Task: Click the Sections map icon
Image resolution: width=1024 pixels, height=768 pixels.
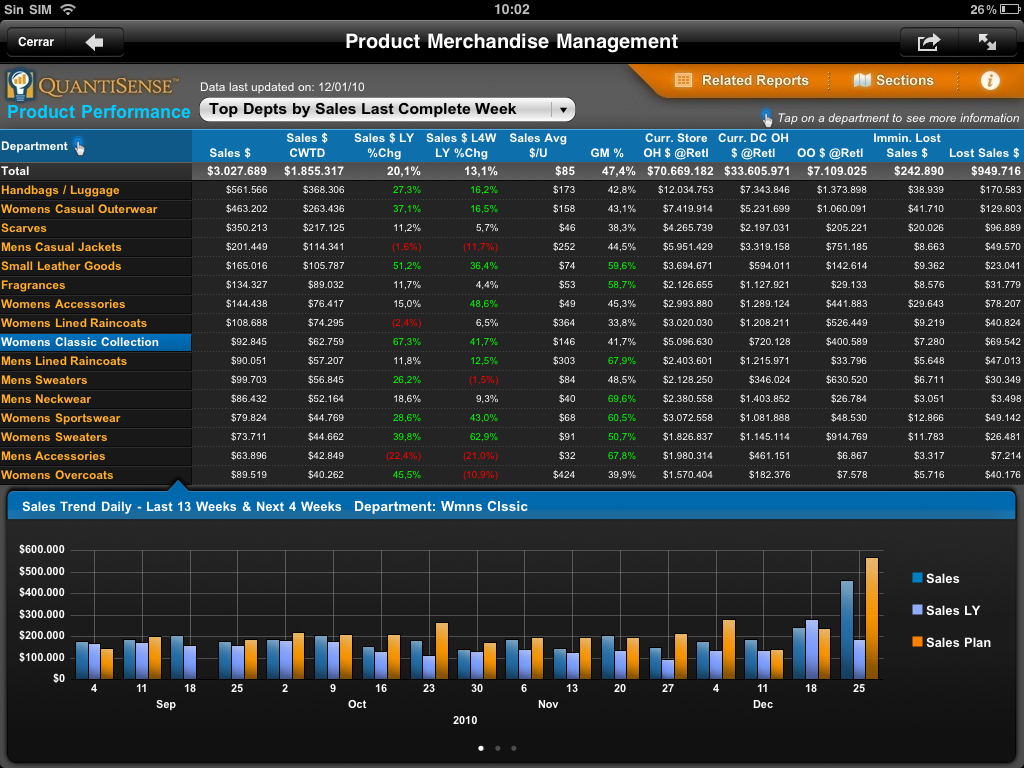Action: coord(862,81)
